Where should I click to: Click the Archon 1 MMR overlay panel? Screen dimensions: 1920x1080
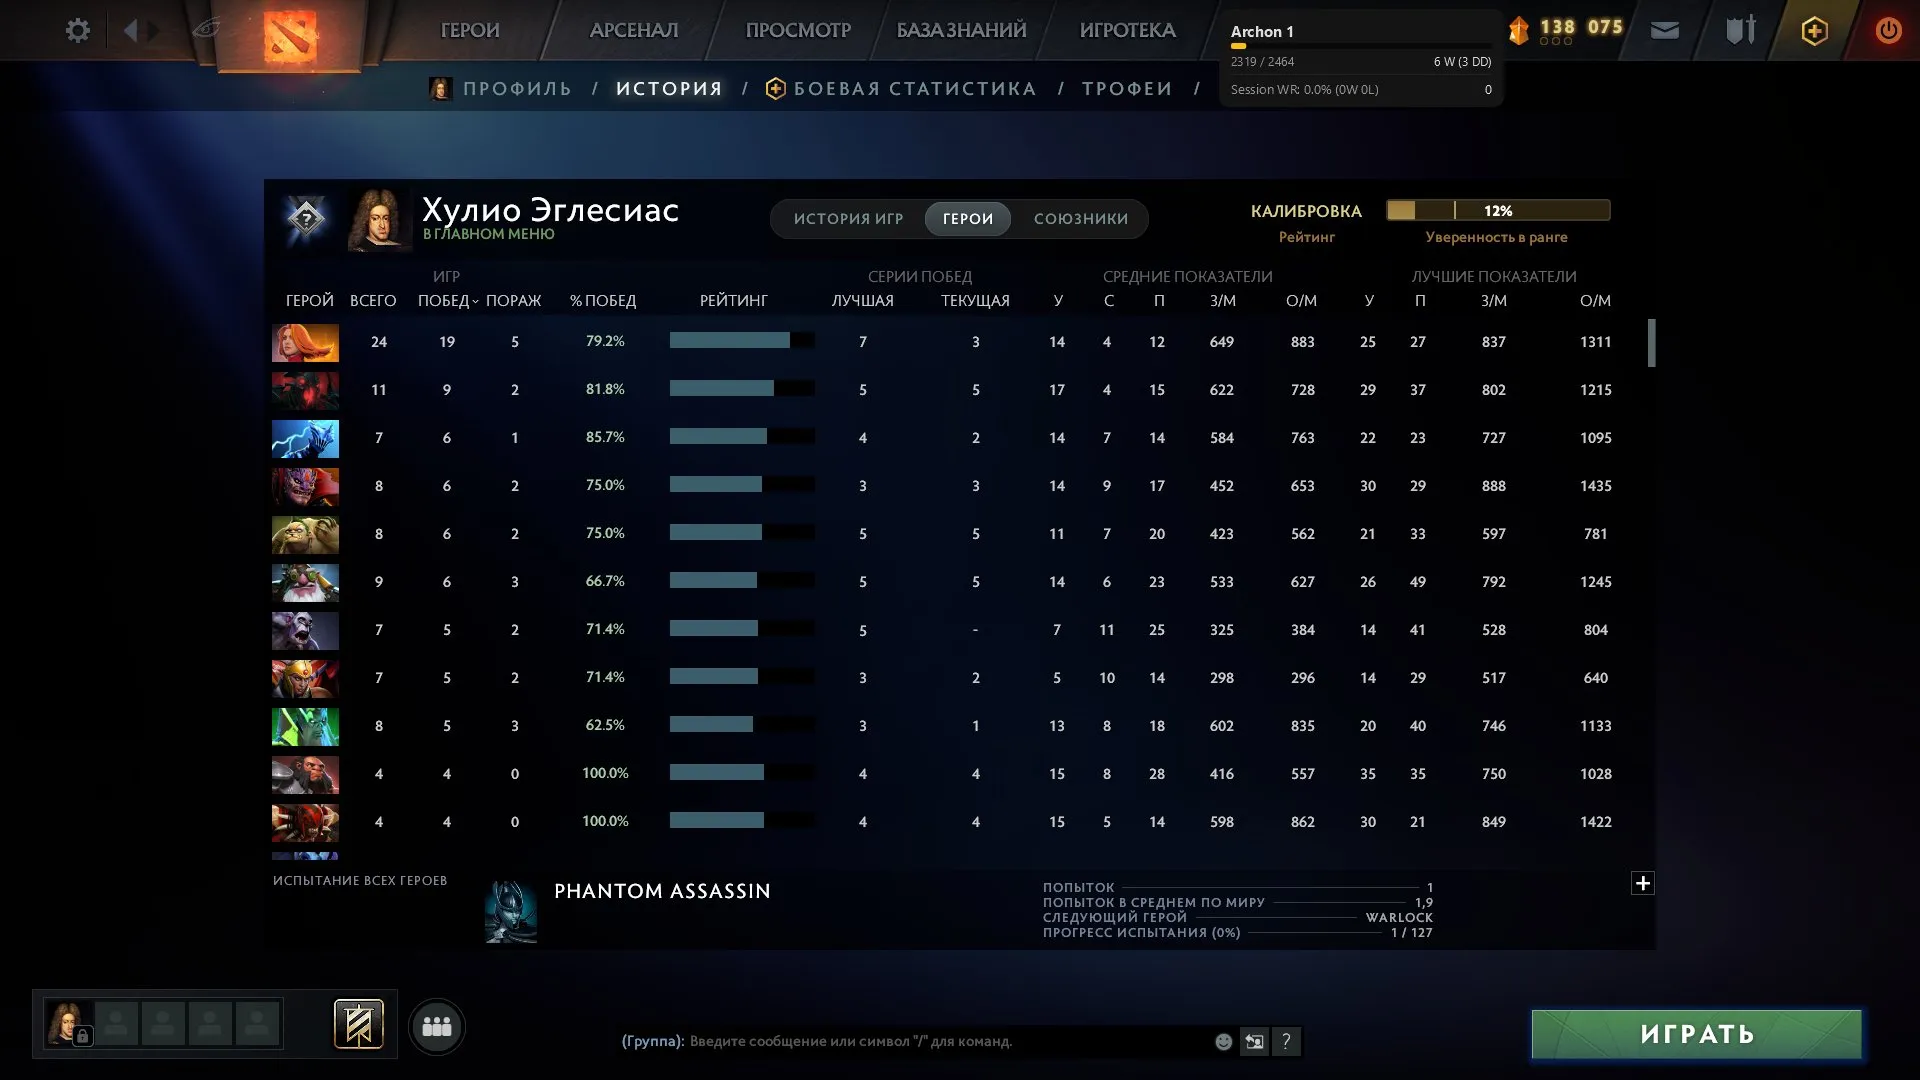[1361, 60]
